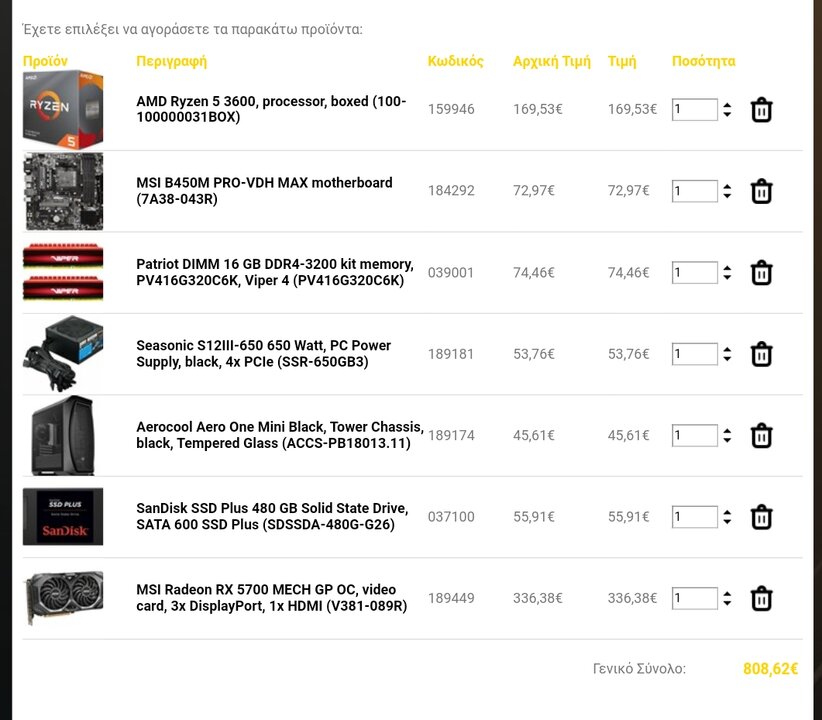This screenshot has height=720, width=822.
Task: Remove MSI B450M PRO-VDH MAX motherboard trash icon
Action: click(x=761, y=191)
